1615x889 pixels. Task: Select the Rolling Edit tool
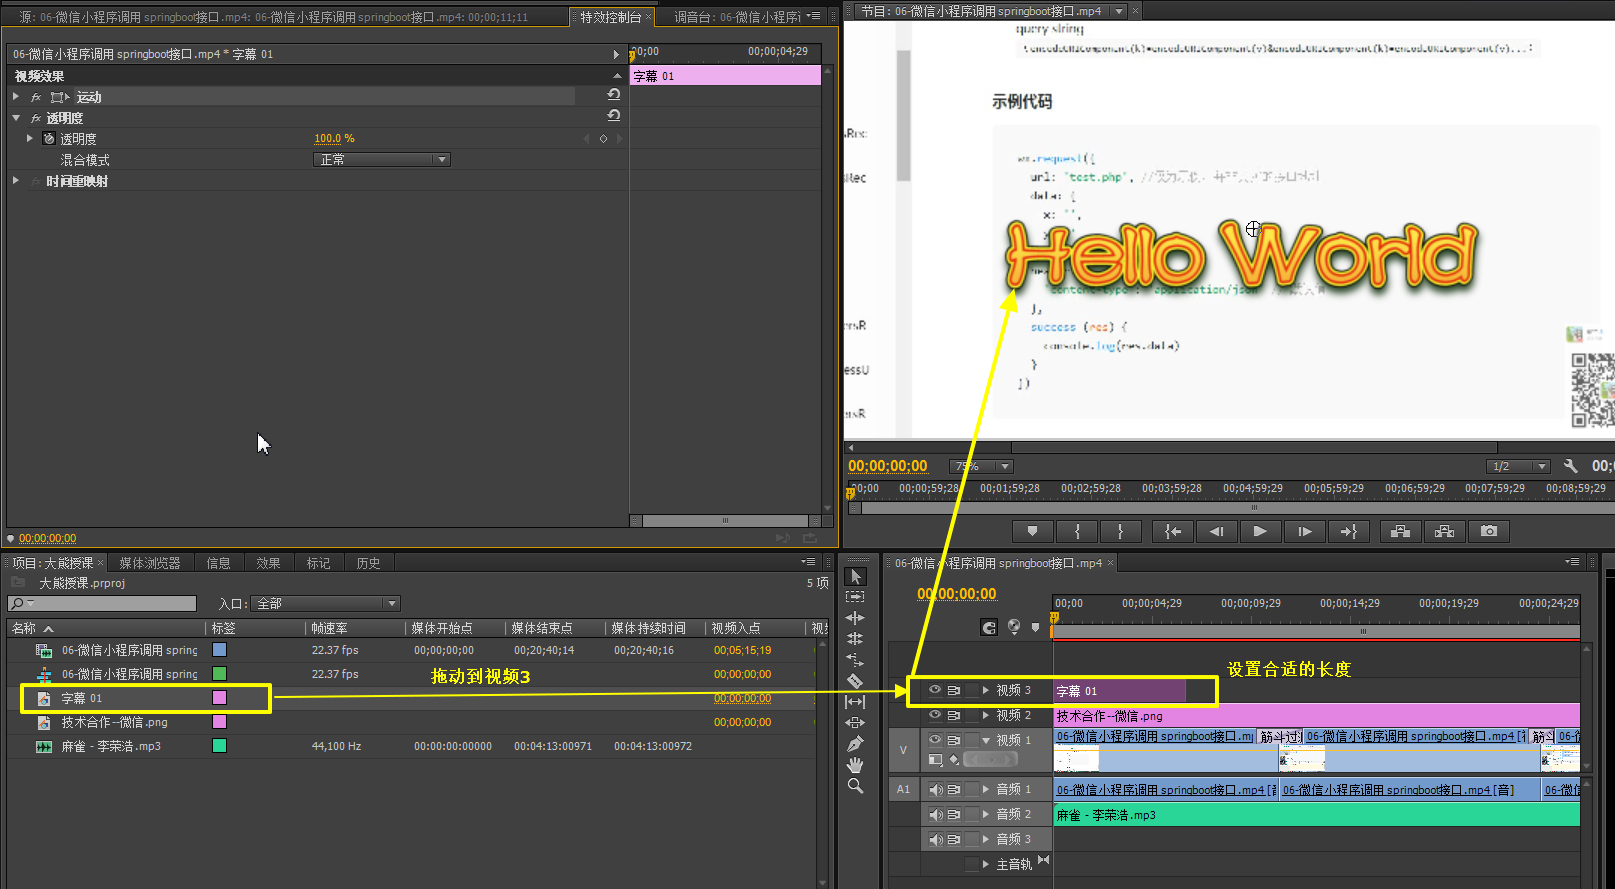point(855,638)
